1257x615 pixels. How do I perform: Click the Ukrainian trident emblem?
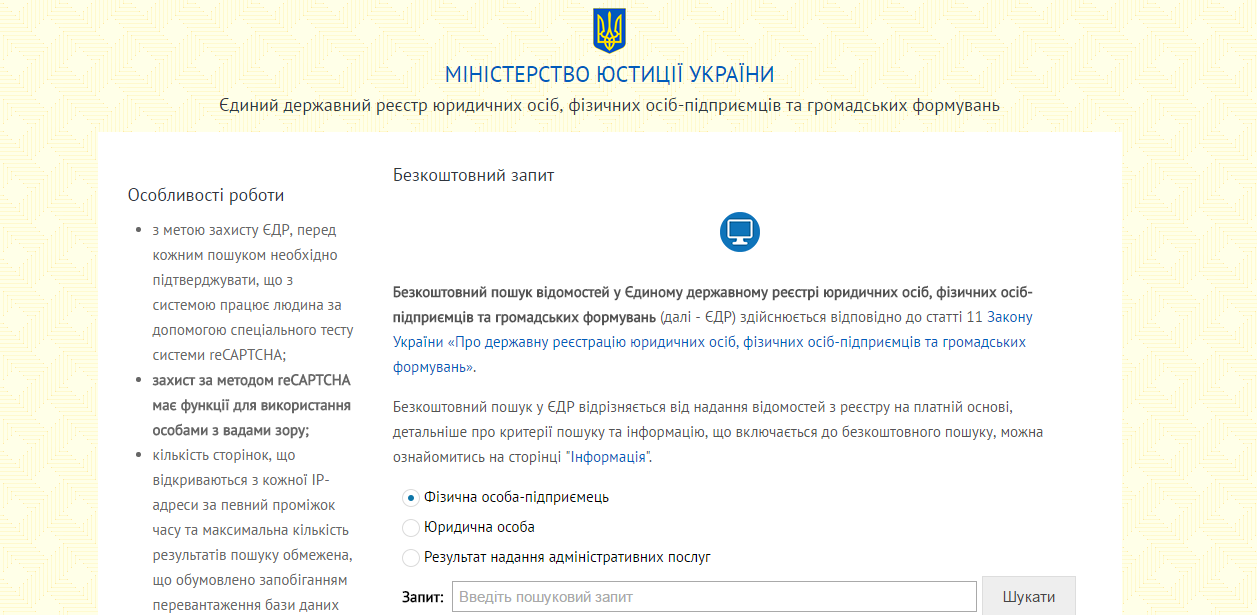(x=609, y=31)
